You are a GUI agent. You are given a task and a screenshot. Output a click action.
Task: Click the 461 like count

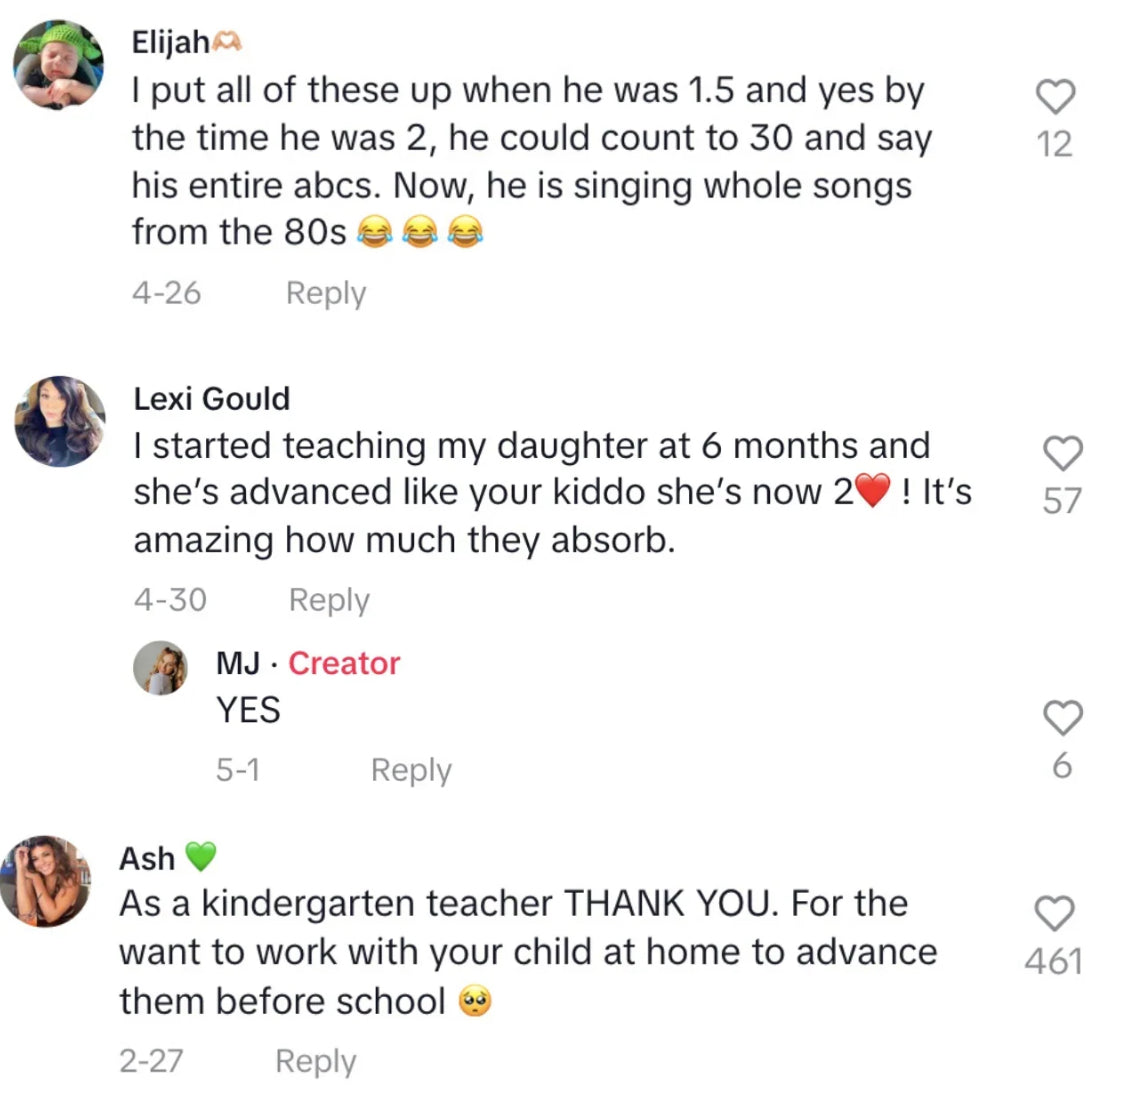pos(1054,962)
